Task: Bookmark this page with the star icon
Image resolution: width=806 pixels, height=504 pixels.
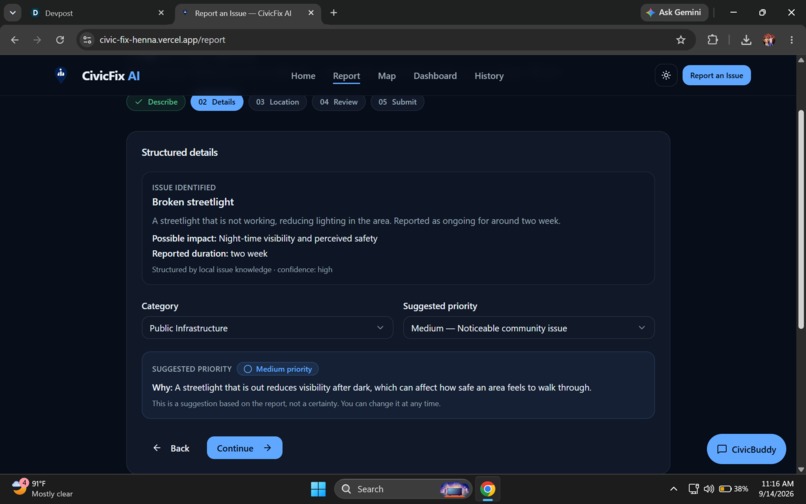Action: 681,40
